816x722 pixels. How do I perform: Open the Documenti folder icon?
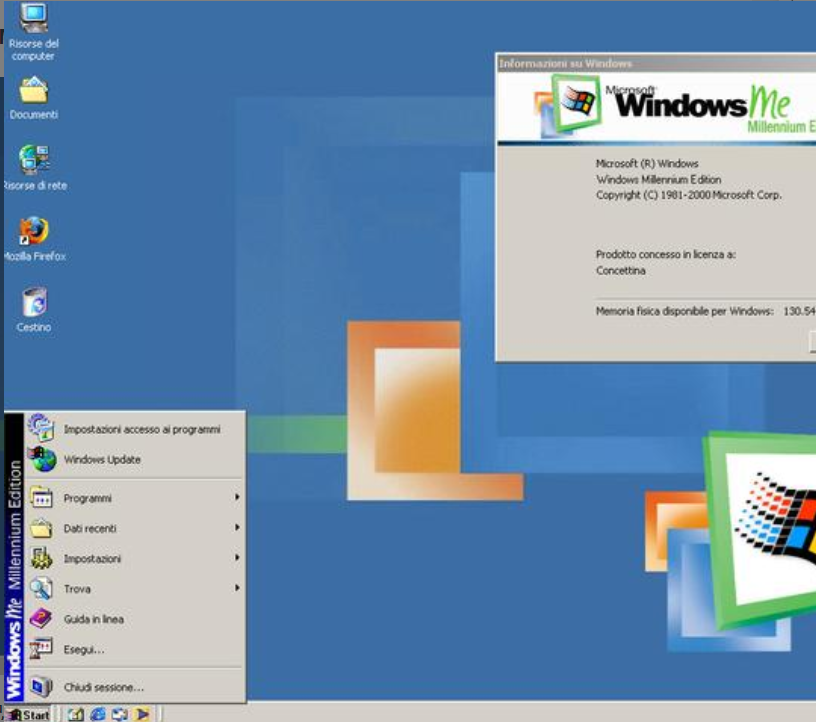pos(34,92)
